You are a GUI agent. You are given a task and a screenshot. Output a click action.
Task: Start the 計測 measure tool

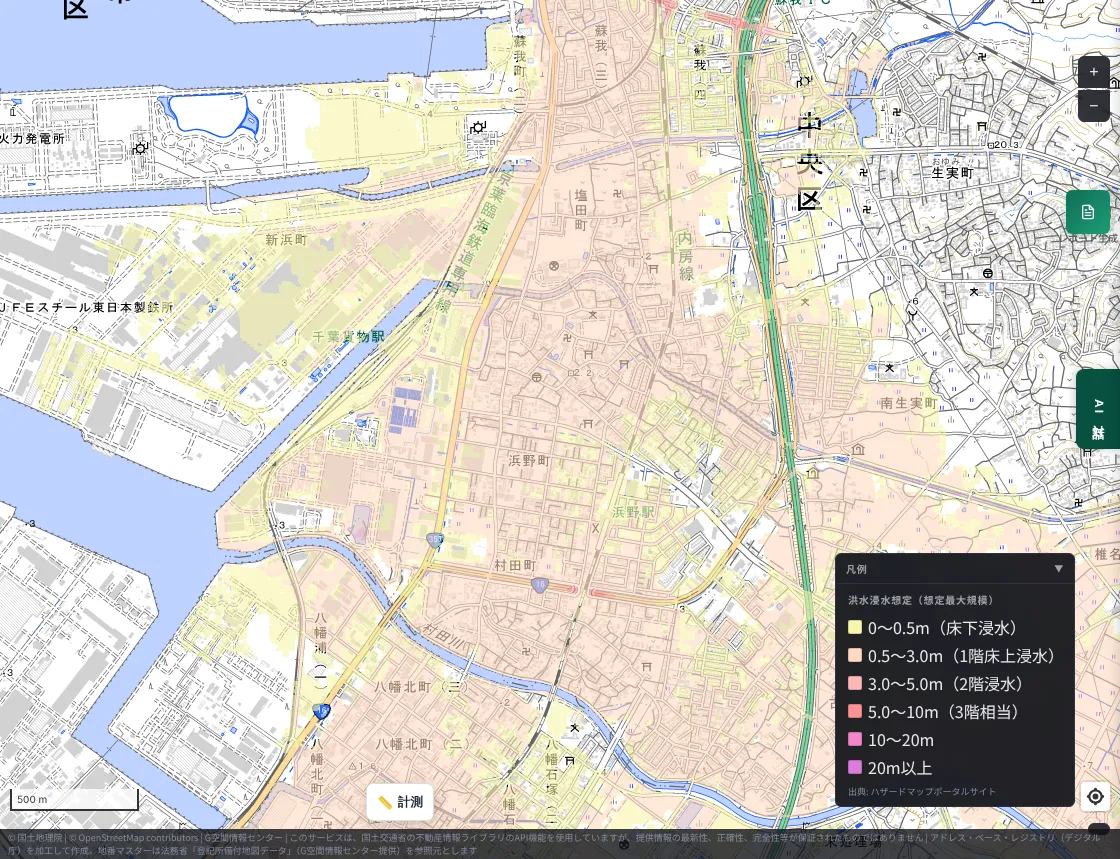click(x=400, y=802)
